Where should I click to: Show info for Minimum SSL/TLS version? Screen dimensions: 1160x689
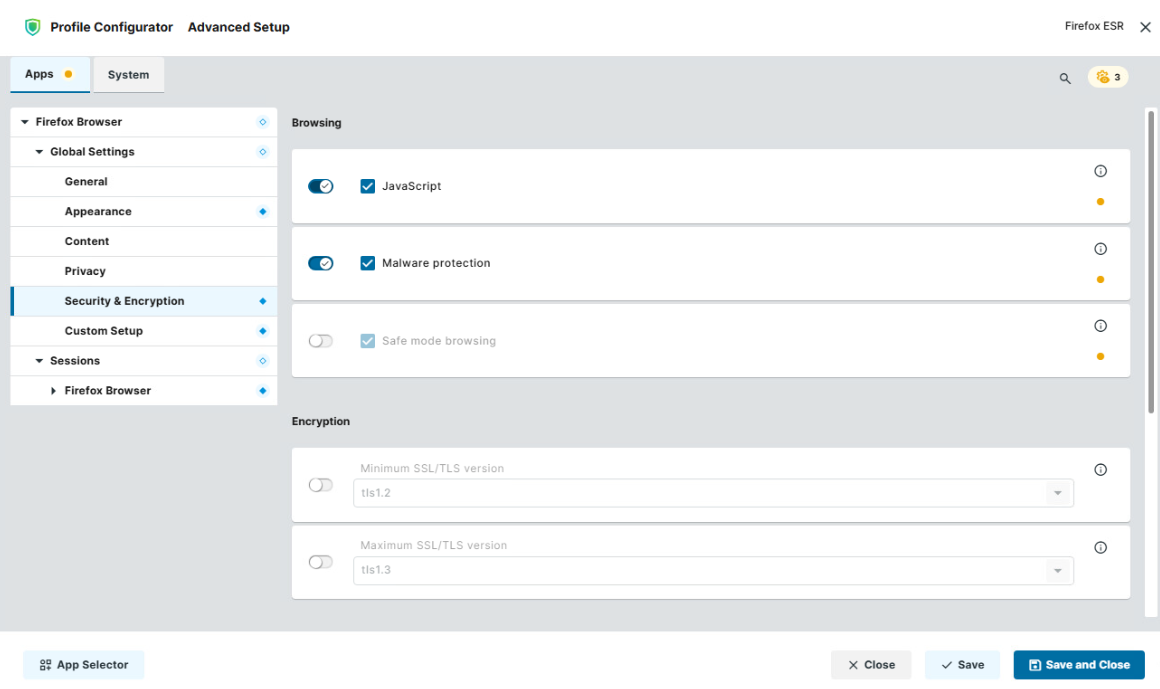[x=1100, y=470]
